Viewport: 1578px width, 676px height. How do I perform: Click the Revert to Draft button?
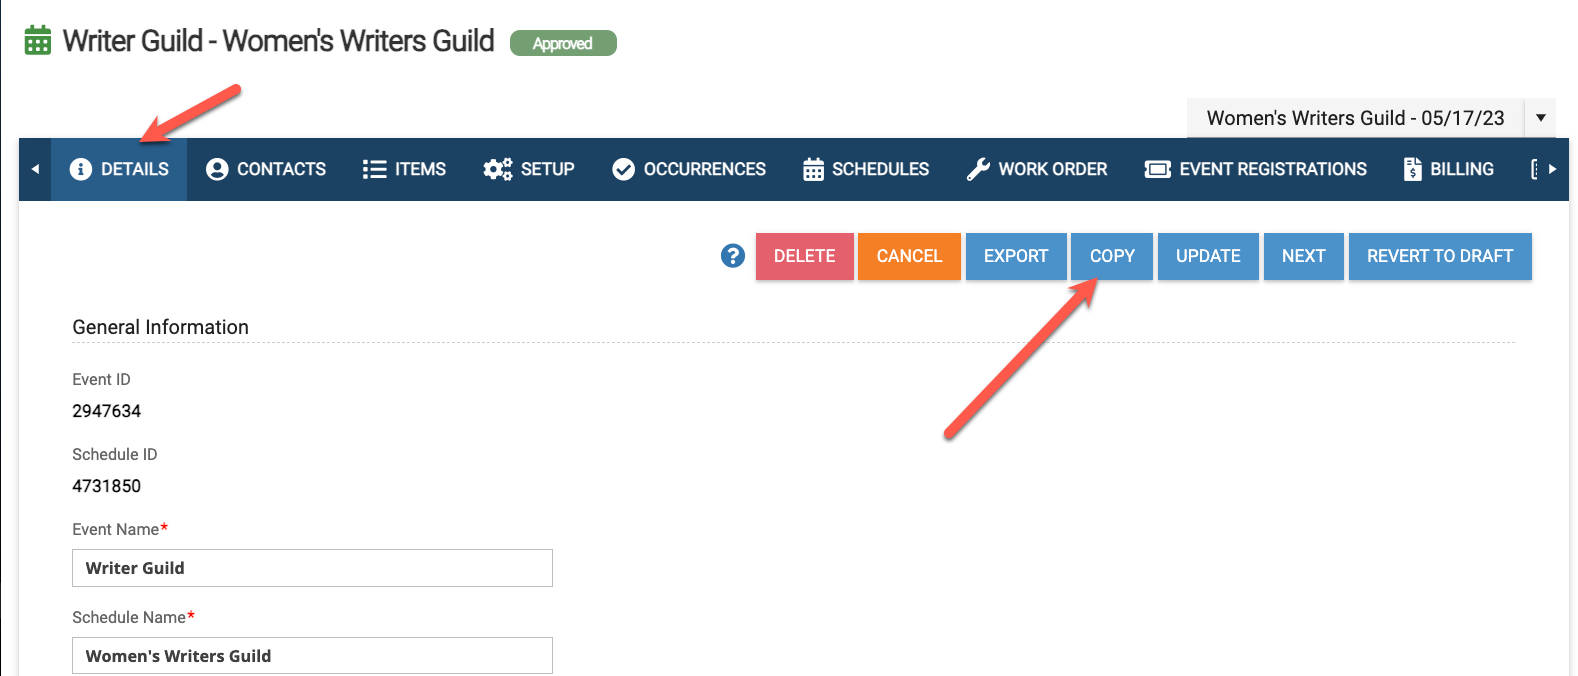[x=1440, y=256]
